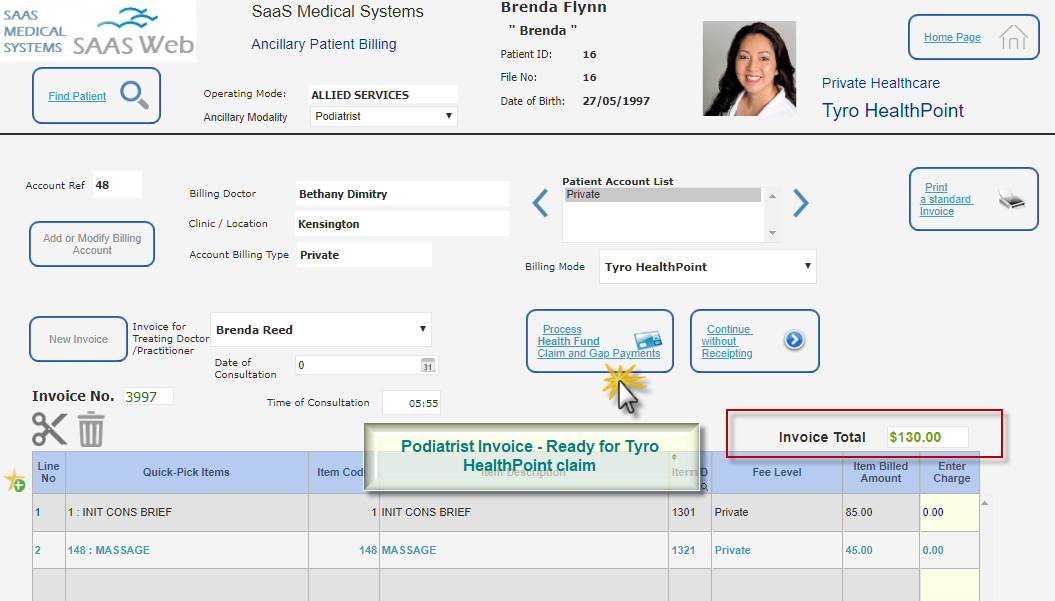Click the blue arrow Continue icon
Screen dimensions: 1055x601
point(794,340)
